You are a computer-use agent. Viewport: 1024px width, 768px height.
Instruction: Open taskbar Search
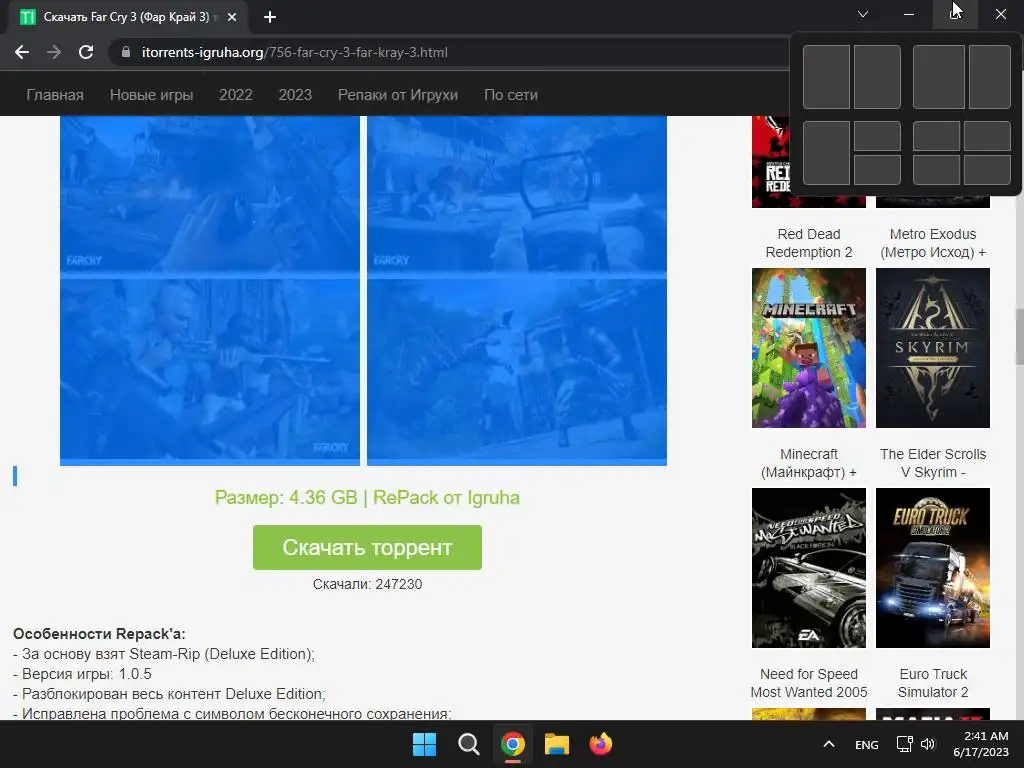468,744
